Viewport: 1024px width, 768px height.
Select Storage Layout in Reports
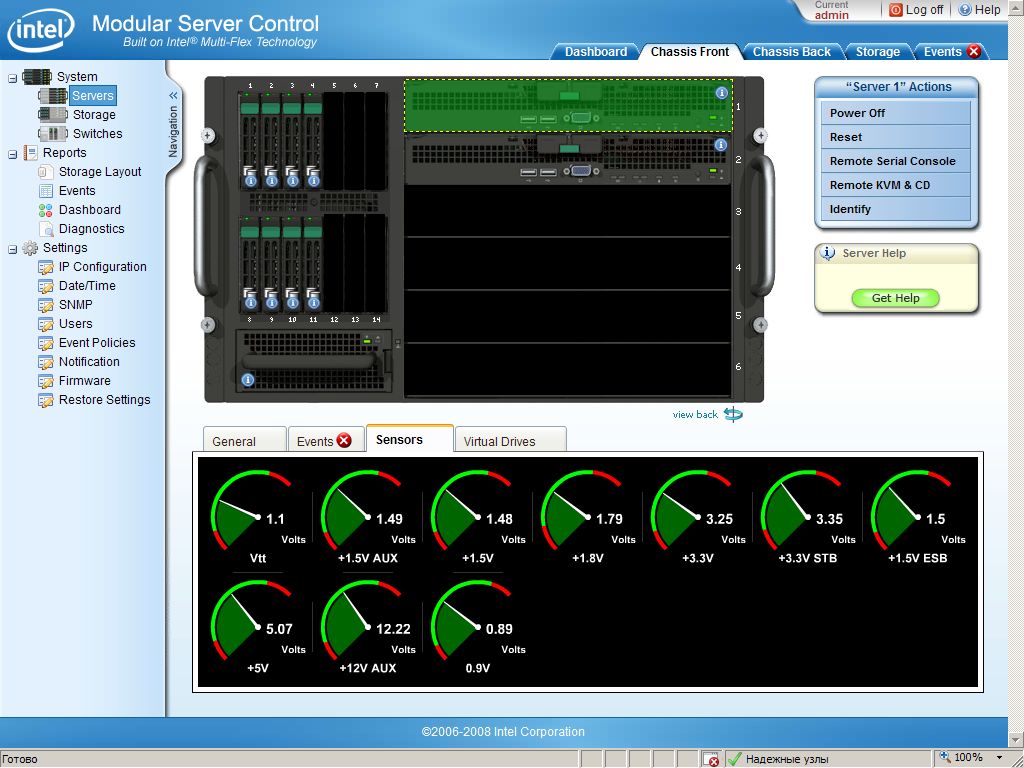click(x=99, y=172)
